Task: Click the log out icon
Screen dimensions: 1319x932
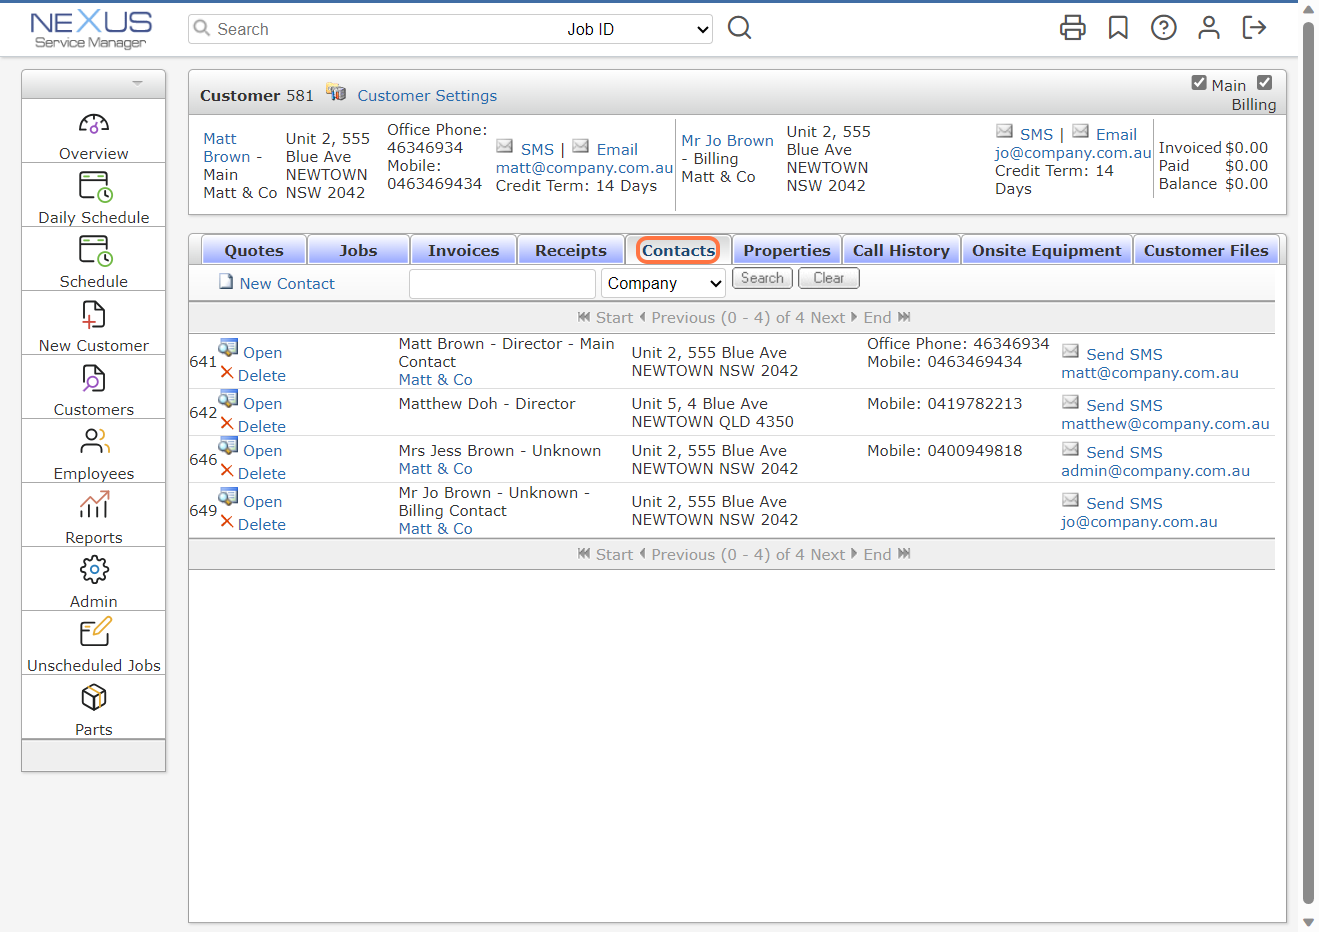Action: click(1253, 28)
